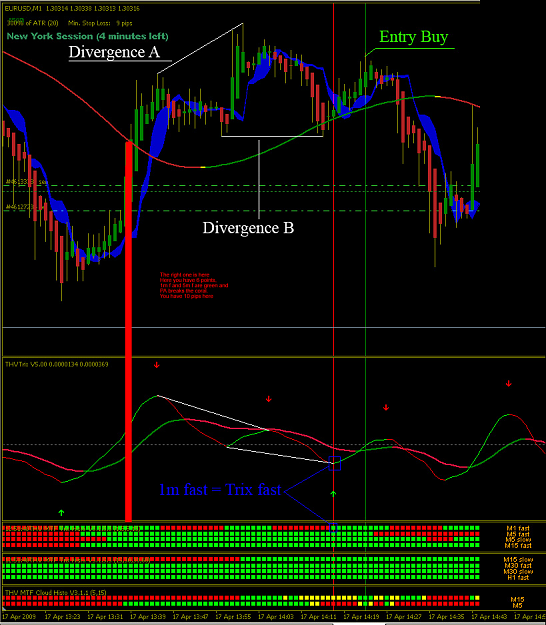Viewport: 546px width, 625px height.
Task: Click the '17 Apr 14:03' time axis label
Action: 276,616
